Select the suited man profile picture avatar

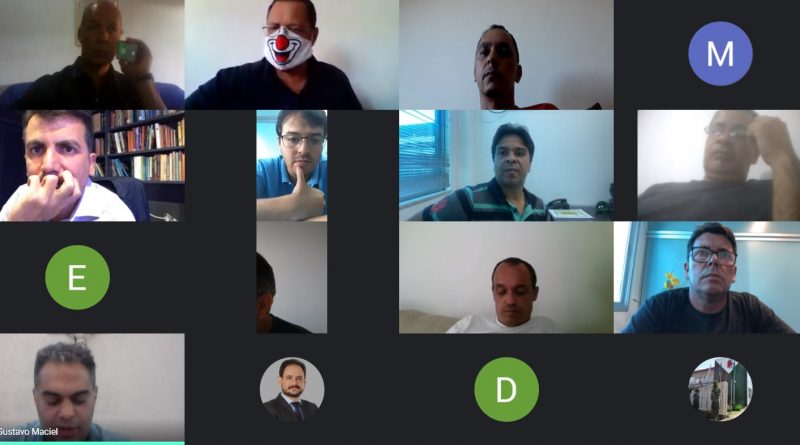tap(292, 389)
